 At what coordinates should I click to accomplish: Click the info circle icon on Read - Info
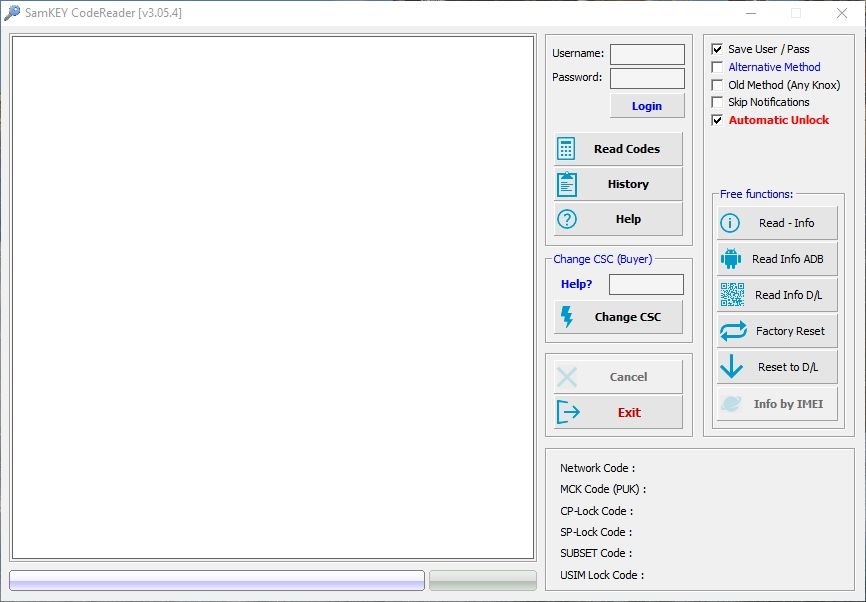point(730,223)
